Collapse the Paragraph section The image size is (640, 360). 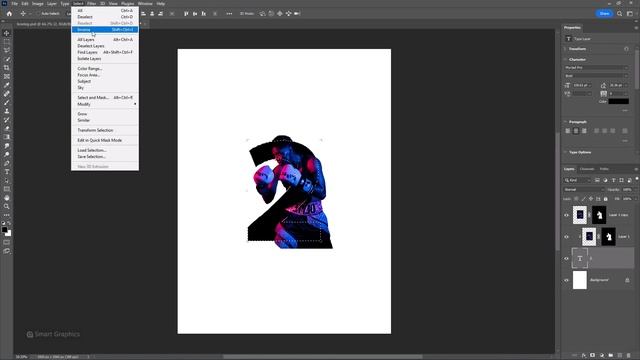pyautogui.click(x=565, y=122)
